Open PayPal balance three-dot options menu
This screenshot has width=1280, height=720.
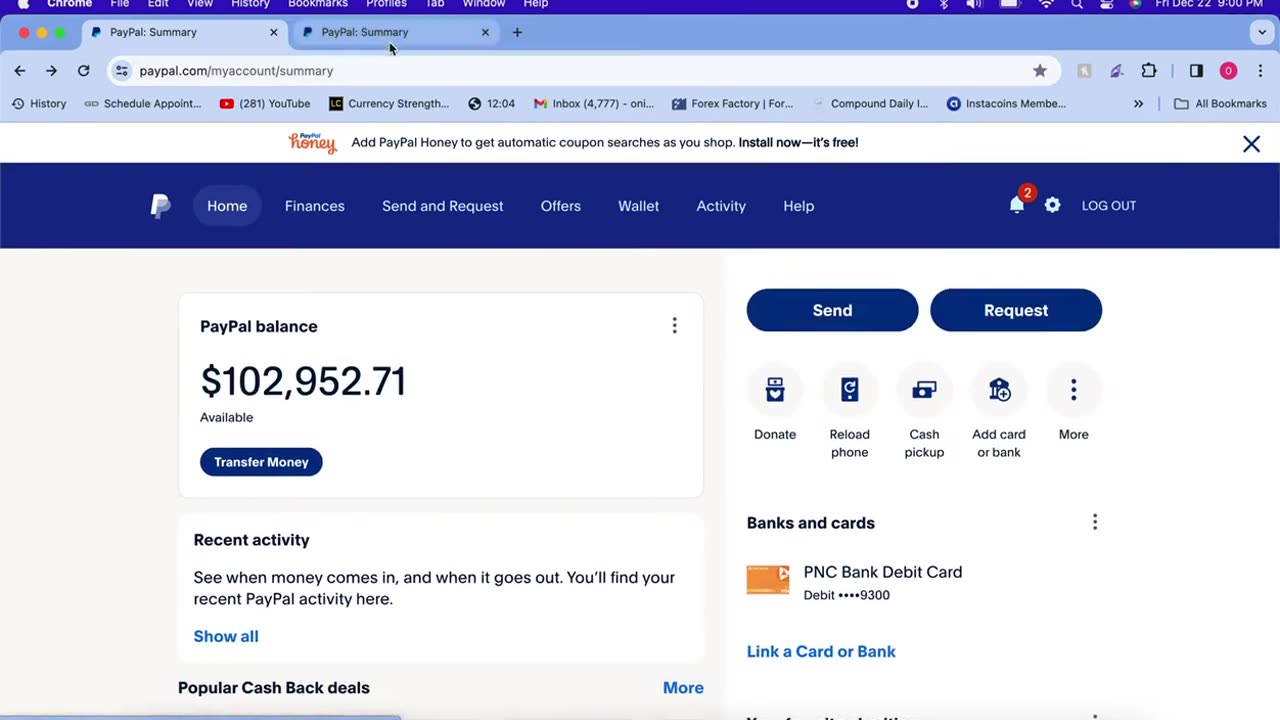point(674,326)
